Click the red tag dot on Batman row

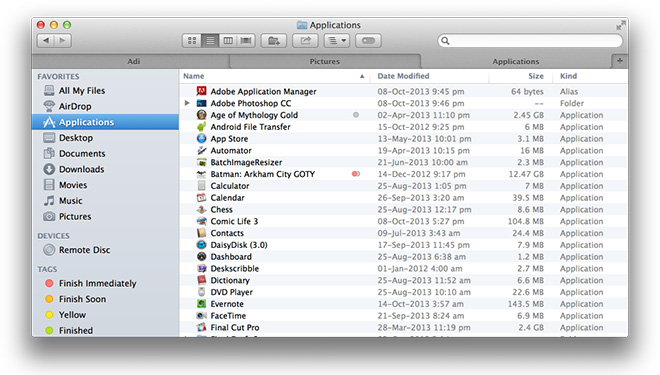[356, 173]
